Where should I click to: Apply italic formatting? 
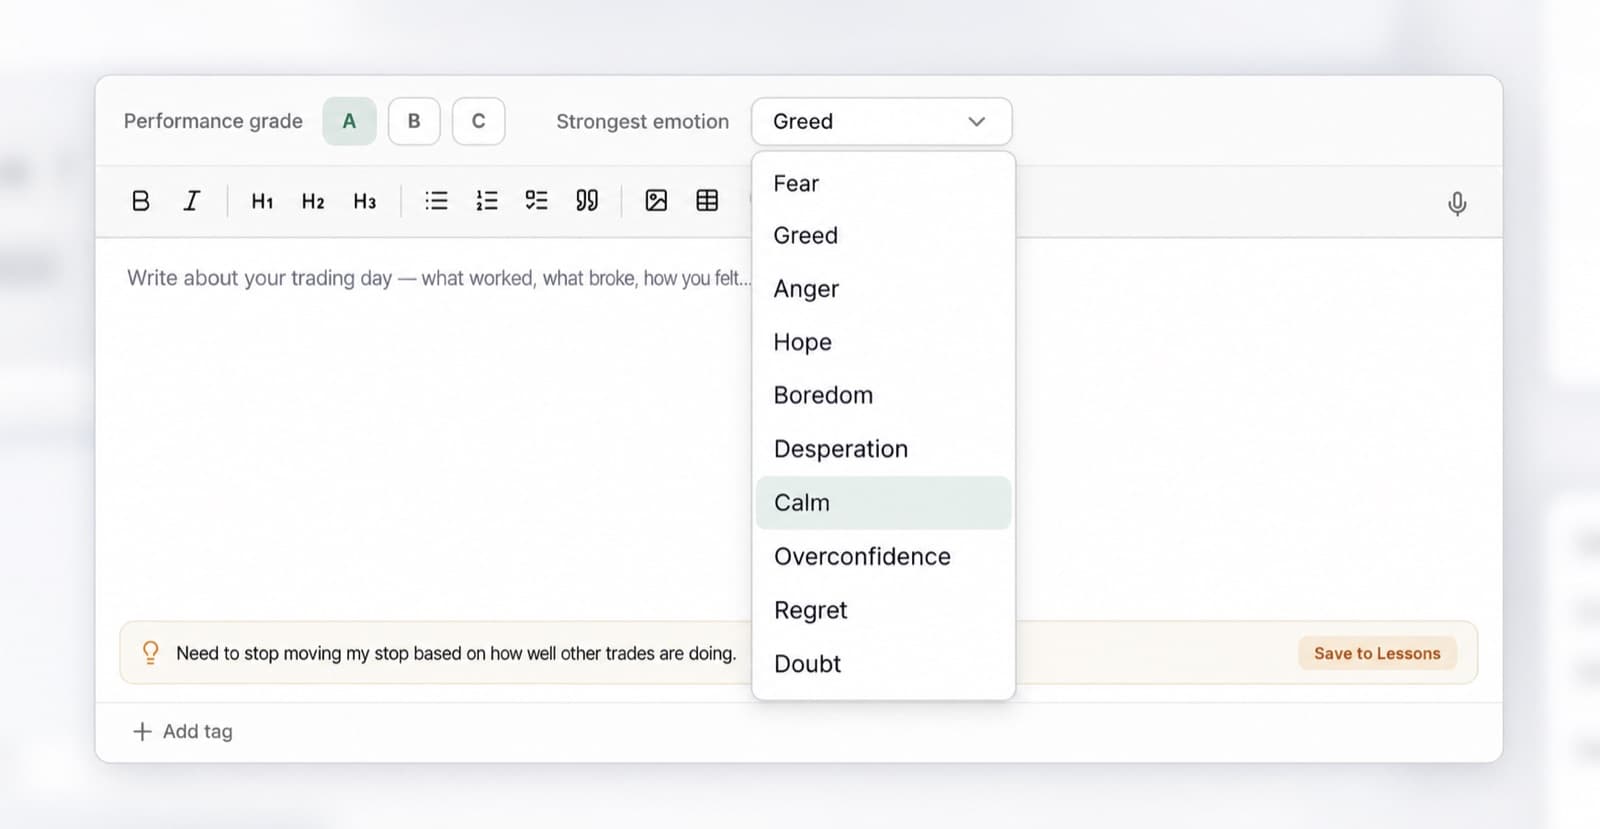point(191,201)
